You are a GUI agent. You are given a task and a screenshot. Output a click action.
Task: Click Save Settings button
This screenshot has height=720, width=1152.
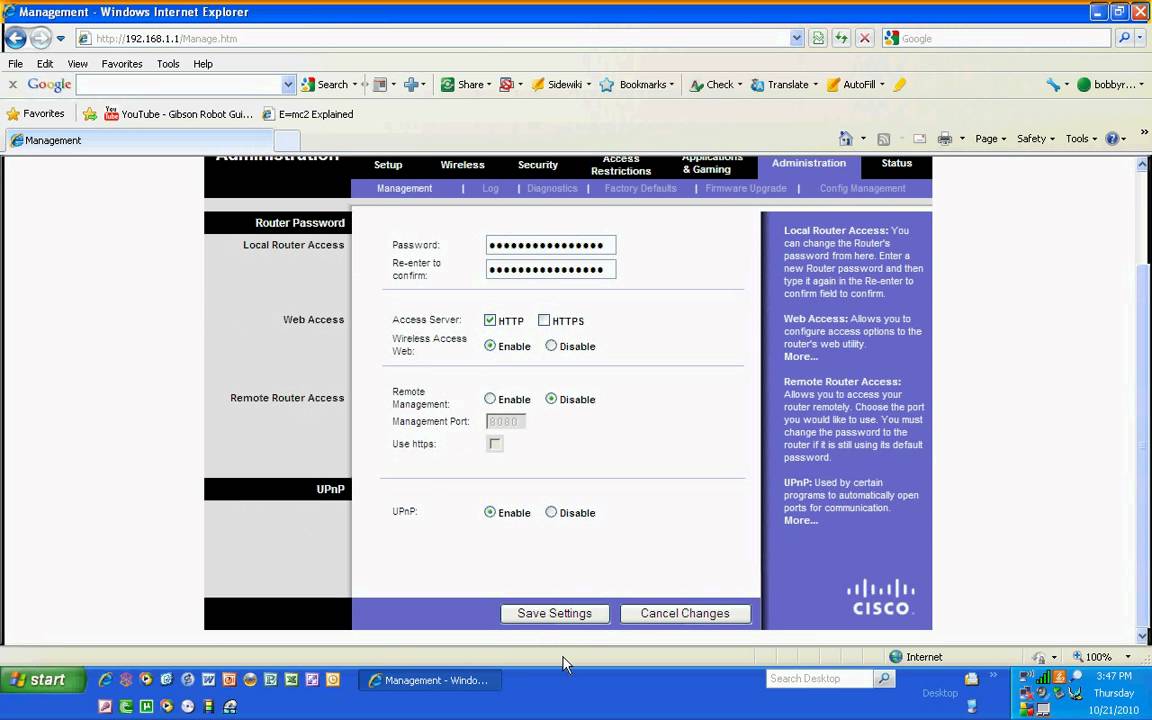(x=555, y=613)
